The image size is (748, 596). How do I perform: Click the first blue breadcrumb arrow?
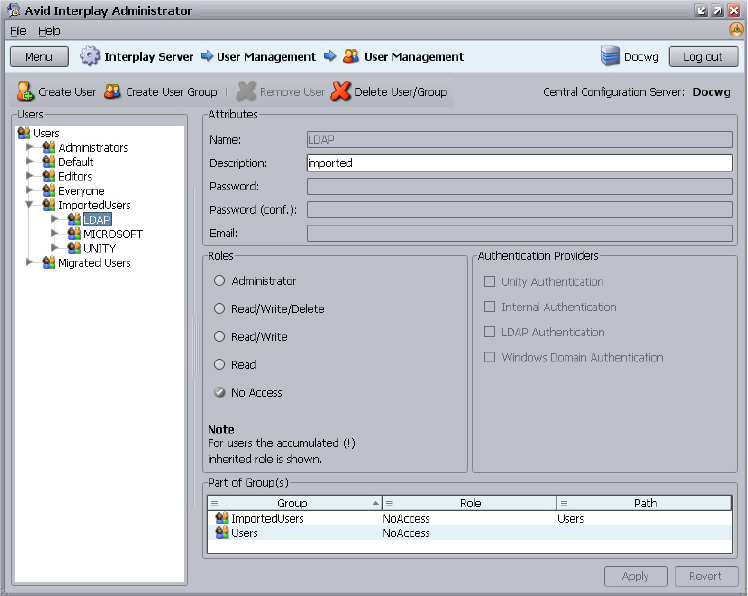[207, 56]
